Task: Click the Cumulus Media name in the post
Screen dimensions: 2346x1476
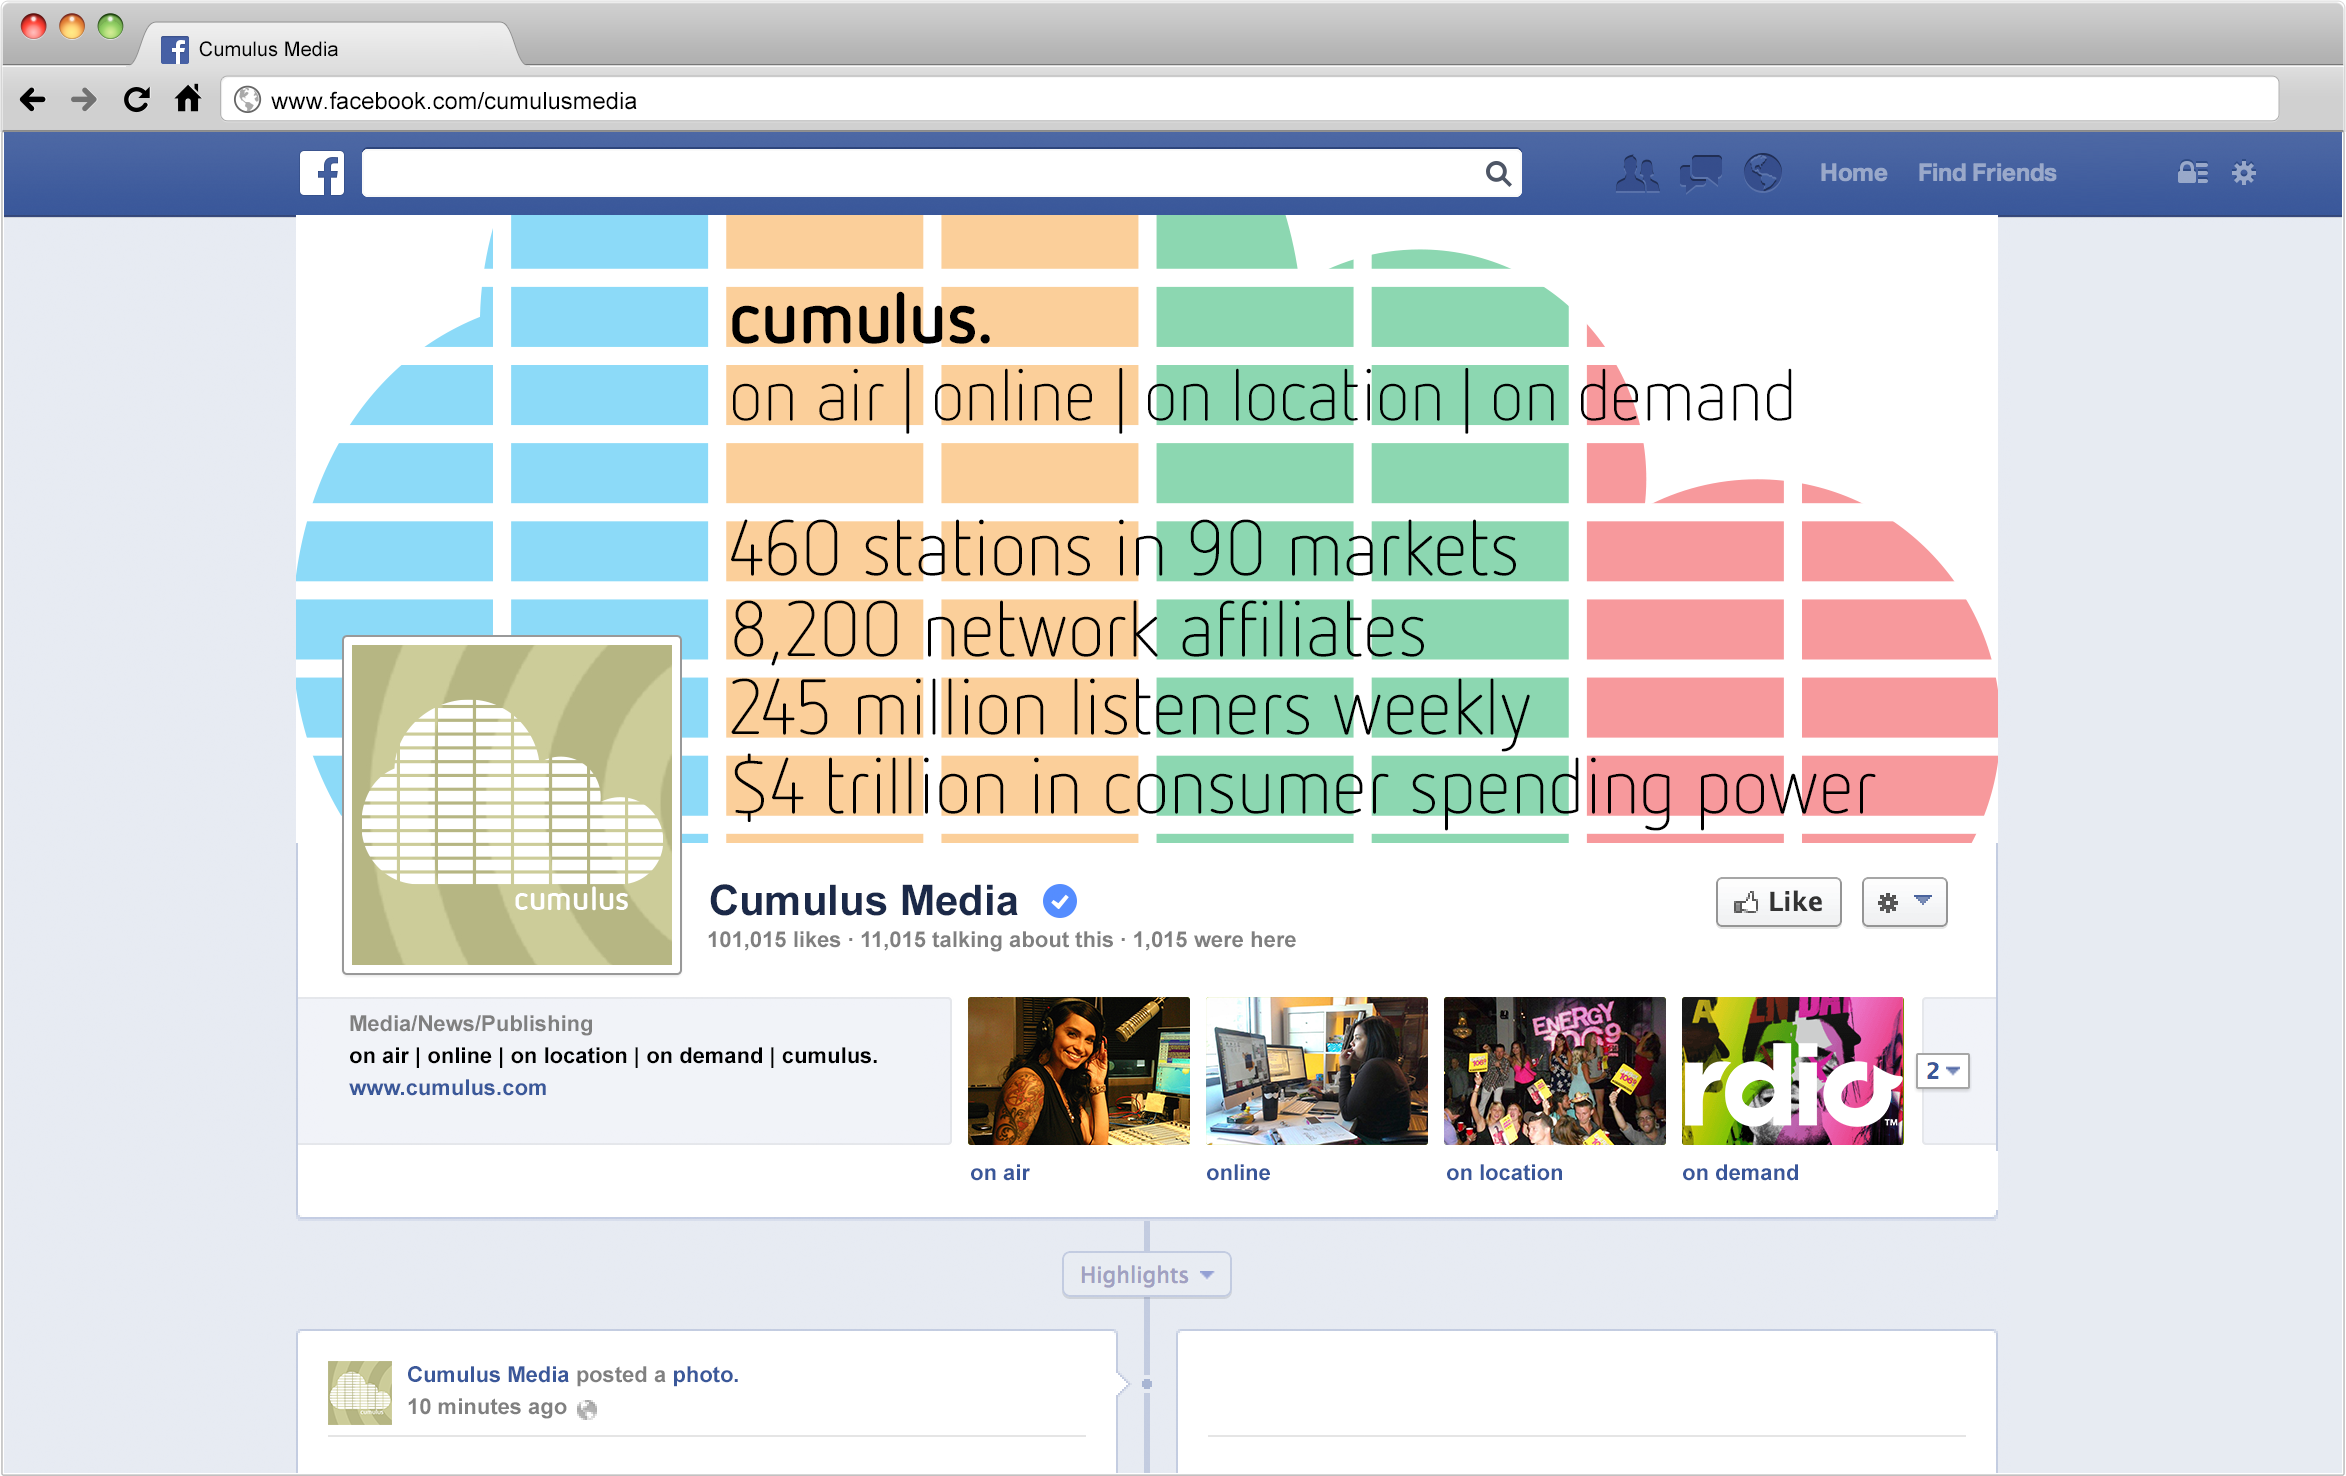Action: 488,1375
